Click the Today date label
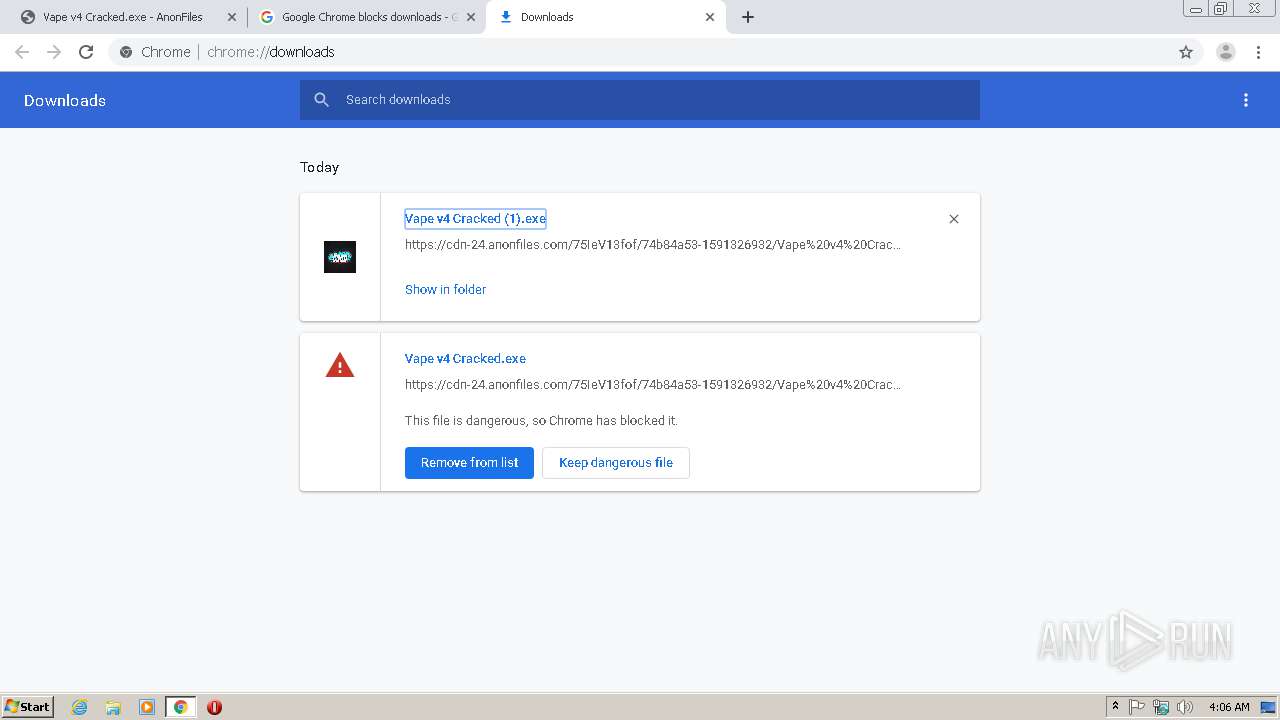 coord(320,167)
